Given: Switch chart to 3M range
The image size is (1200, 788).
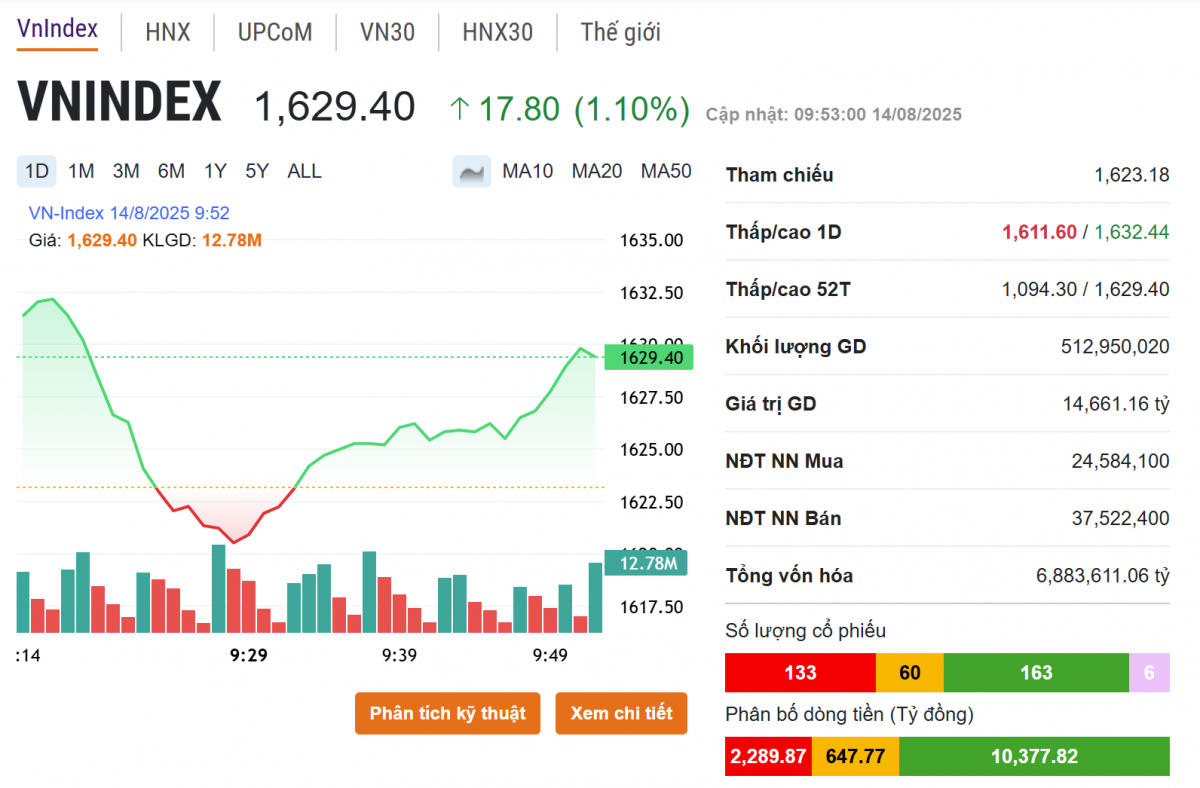Looking at the screenshot, I should (x=126, y=171).
